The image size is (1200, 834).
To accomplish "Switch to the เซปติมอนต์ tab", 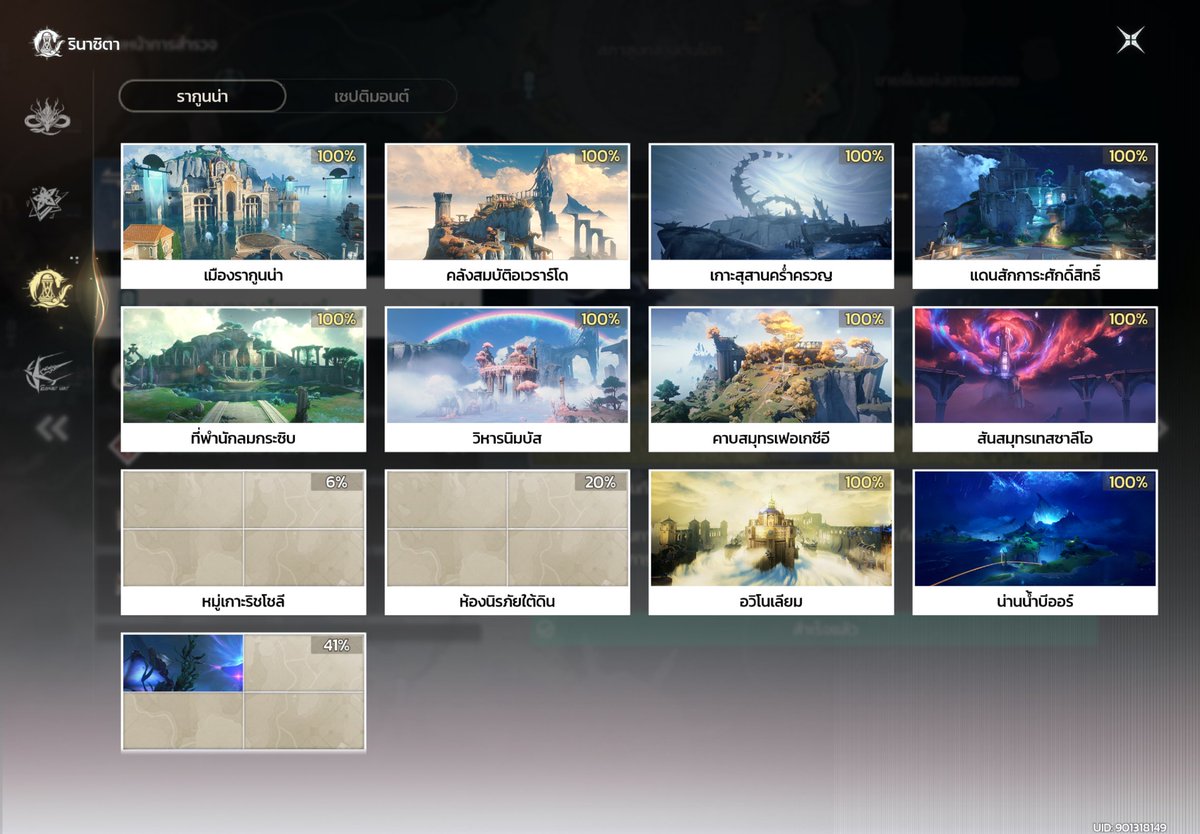I will point(371,96).
